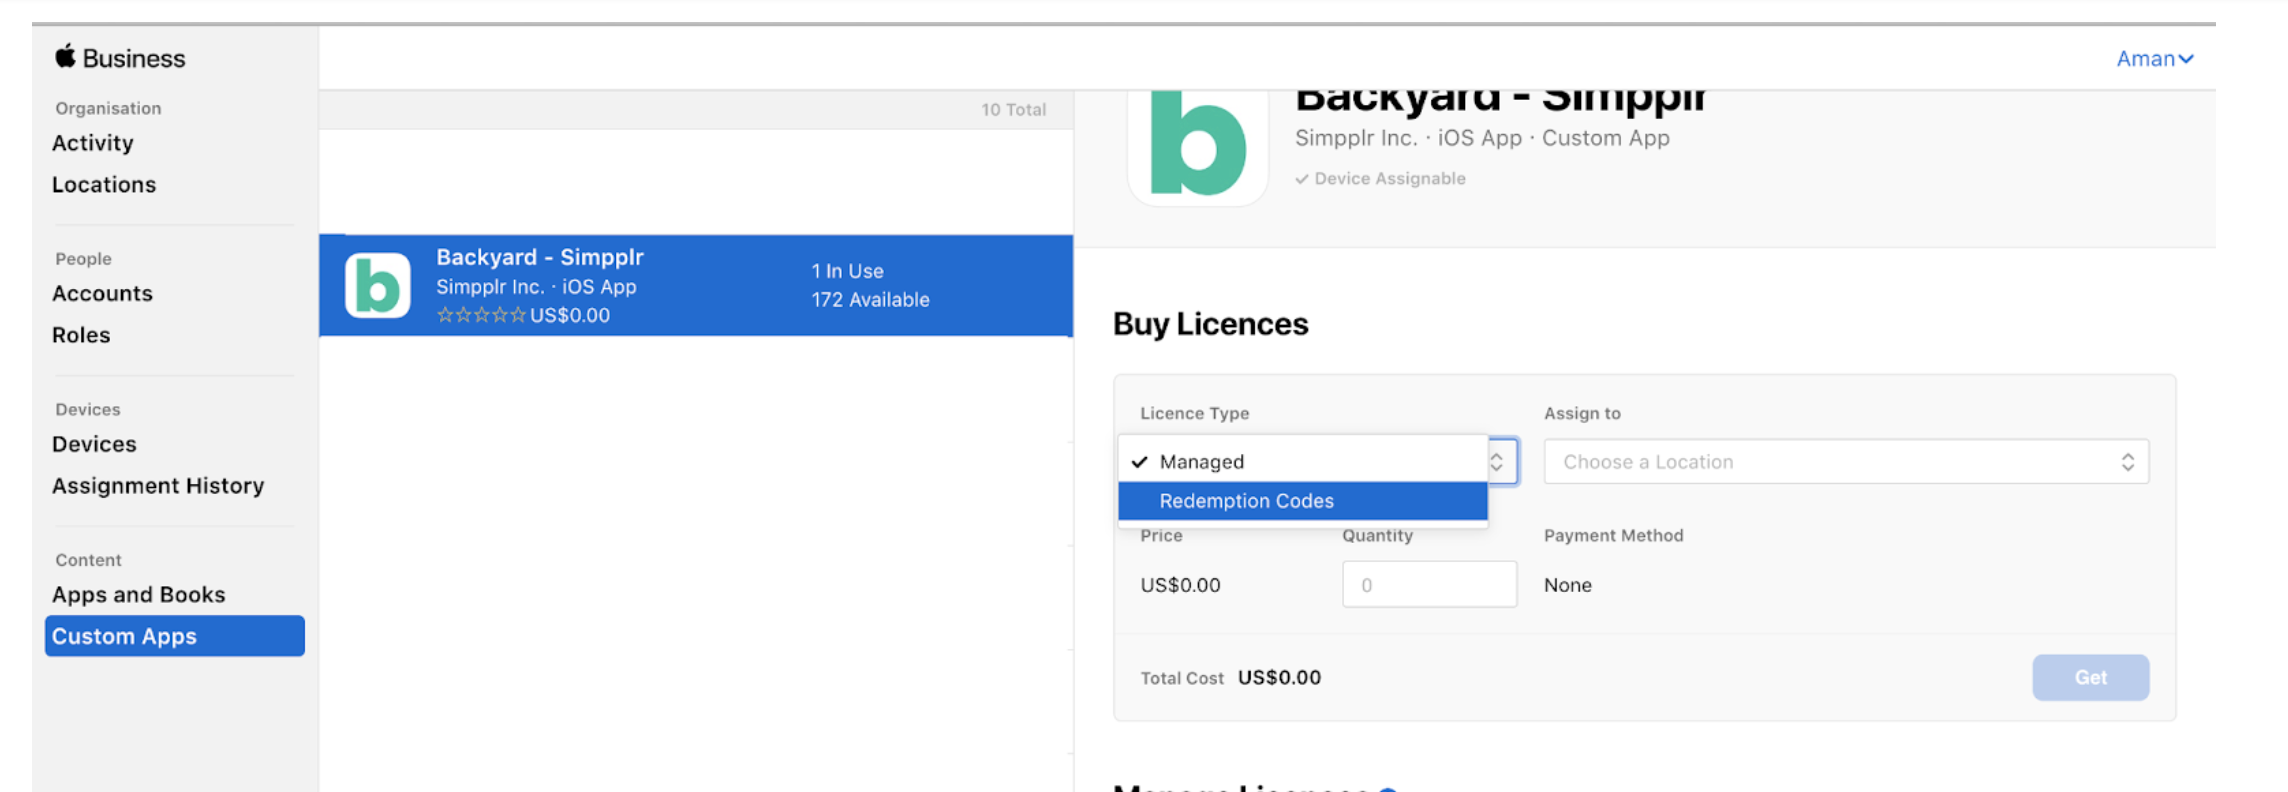
Task: Click the Get button
Action: coord(2090,678)
